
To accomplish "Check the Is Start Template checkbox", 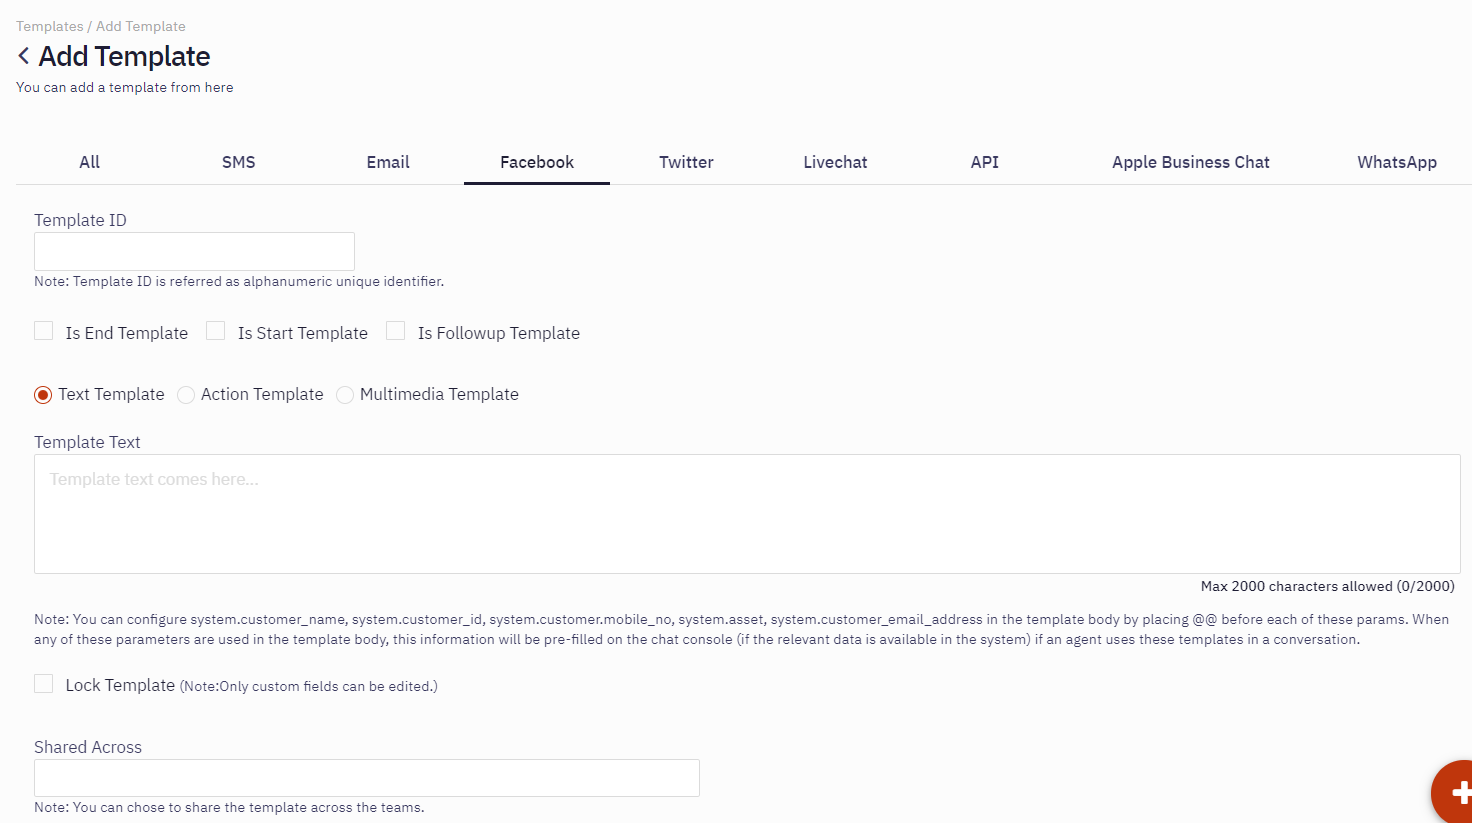I will tap(216, 331).
